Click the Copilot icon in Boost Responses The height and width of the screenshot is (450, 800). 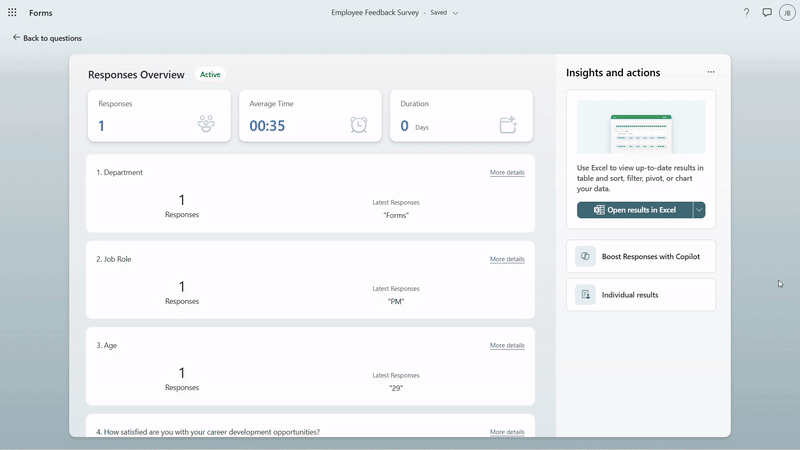[585, 256]
